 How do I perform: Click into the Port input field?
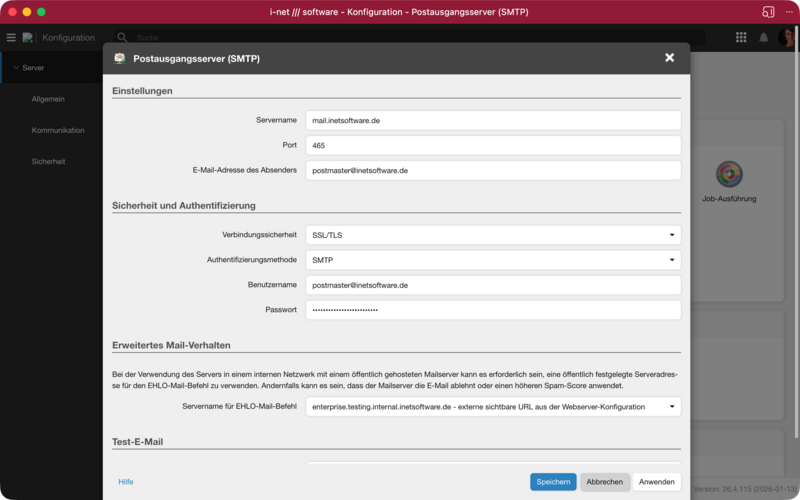[493, 145]
